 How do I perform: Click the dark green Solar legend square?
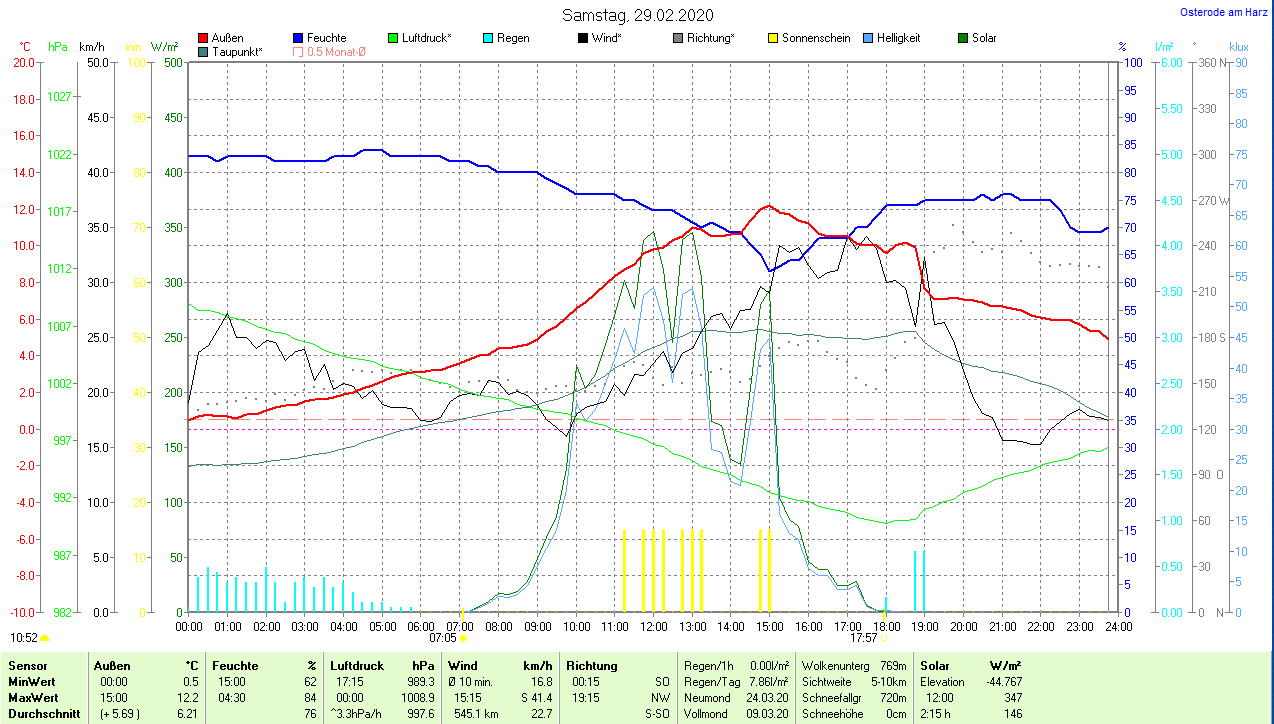[963, 38]
